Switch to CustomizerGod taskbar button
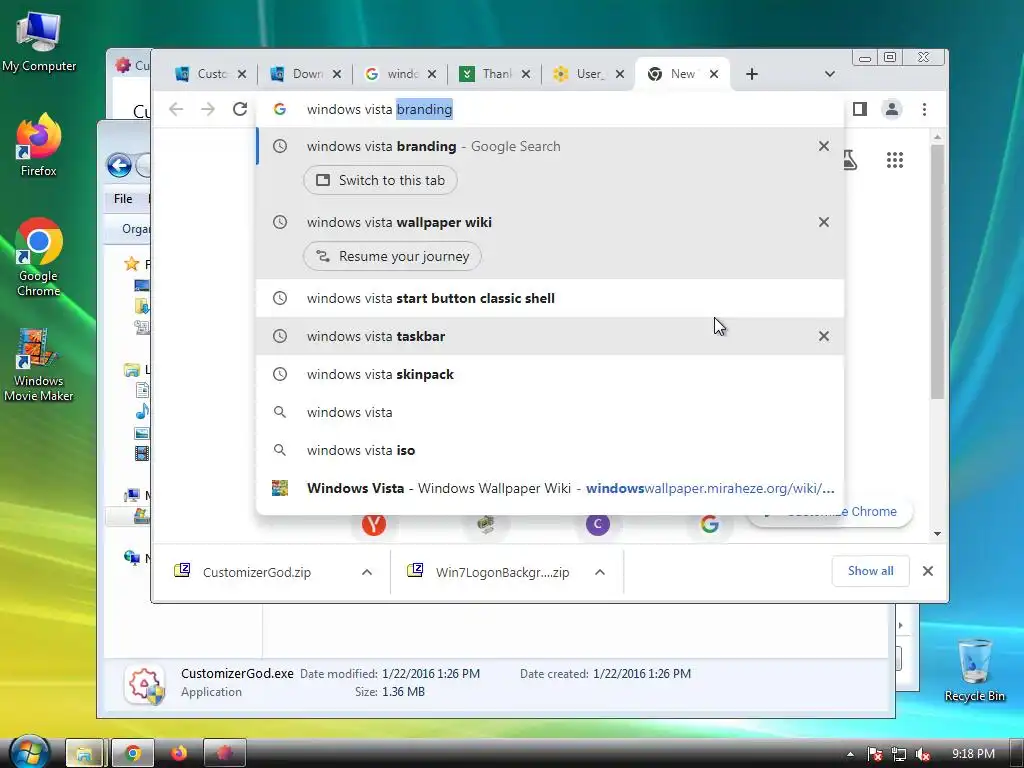This screenshot has height=768, width=1024. 225,754
